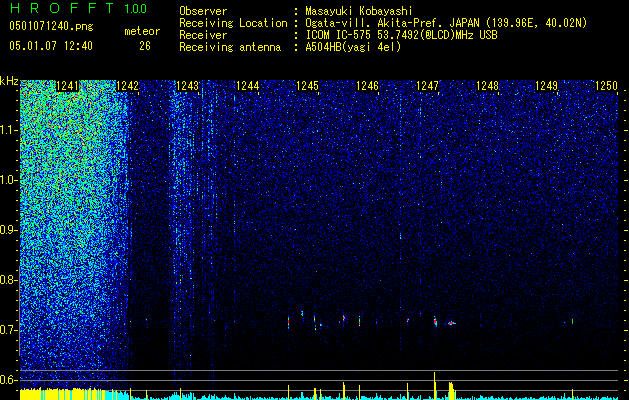629x400 pixels.
Task: Click the 1247 time marker
Action: [x=428, y=85]
